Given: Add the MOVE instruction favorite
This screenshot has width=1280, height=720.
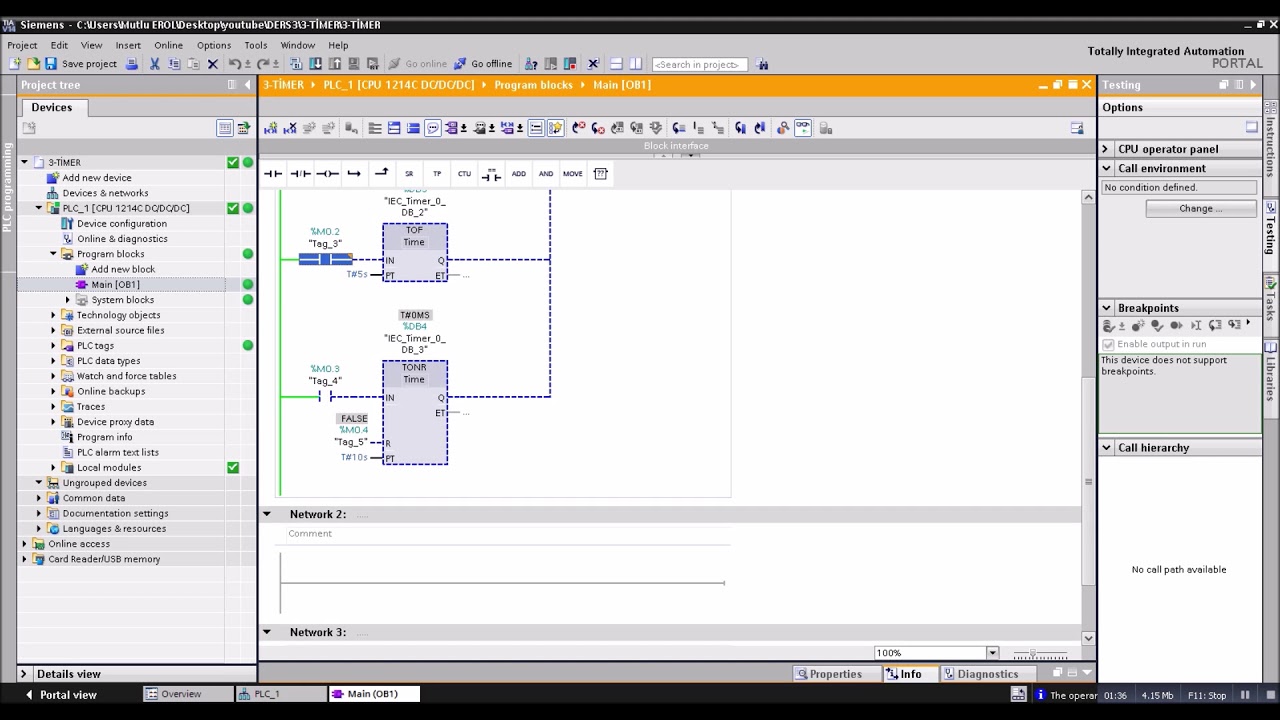Looking at the screenshot, I should coord(572,174).
